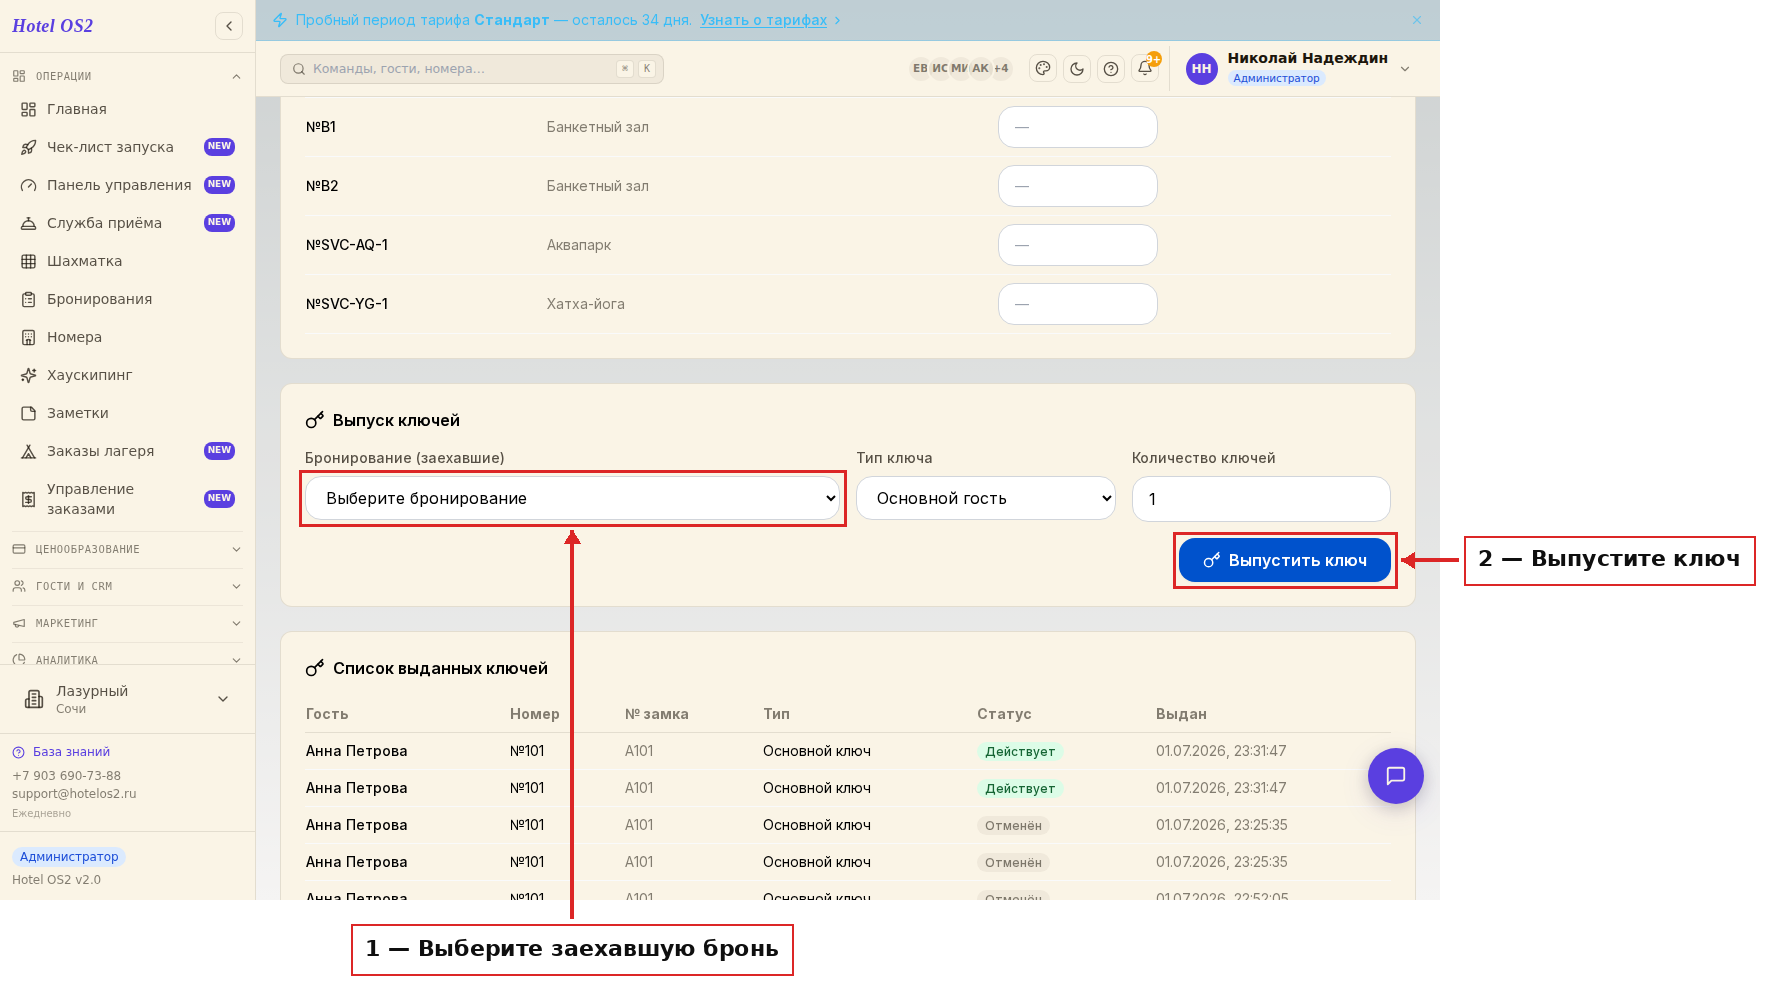Open the color theme palette icon
The height and width of the screenshot is (999, 1779).
[1043, 69]
